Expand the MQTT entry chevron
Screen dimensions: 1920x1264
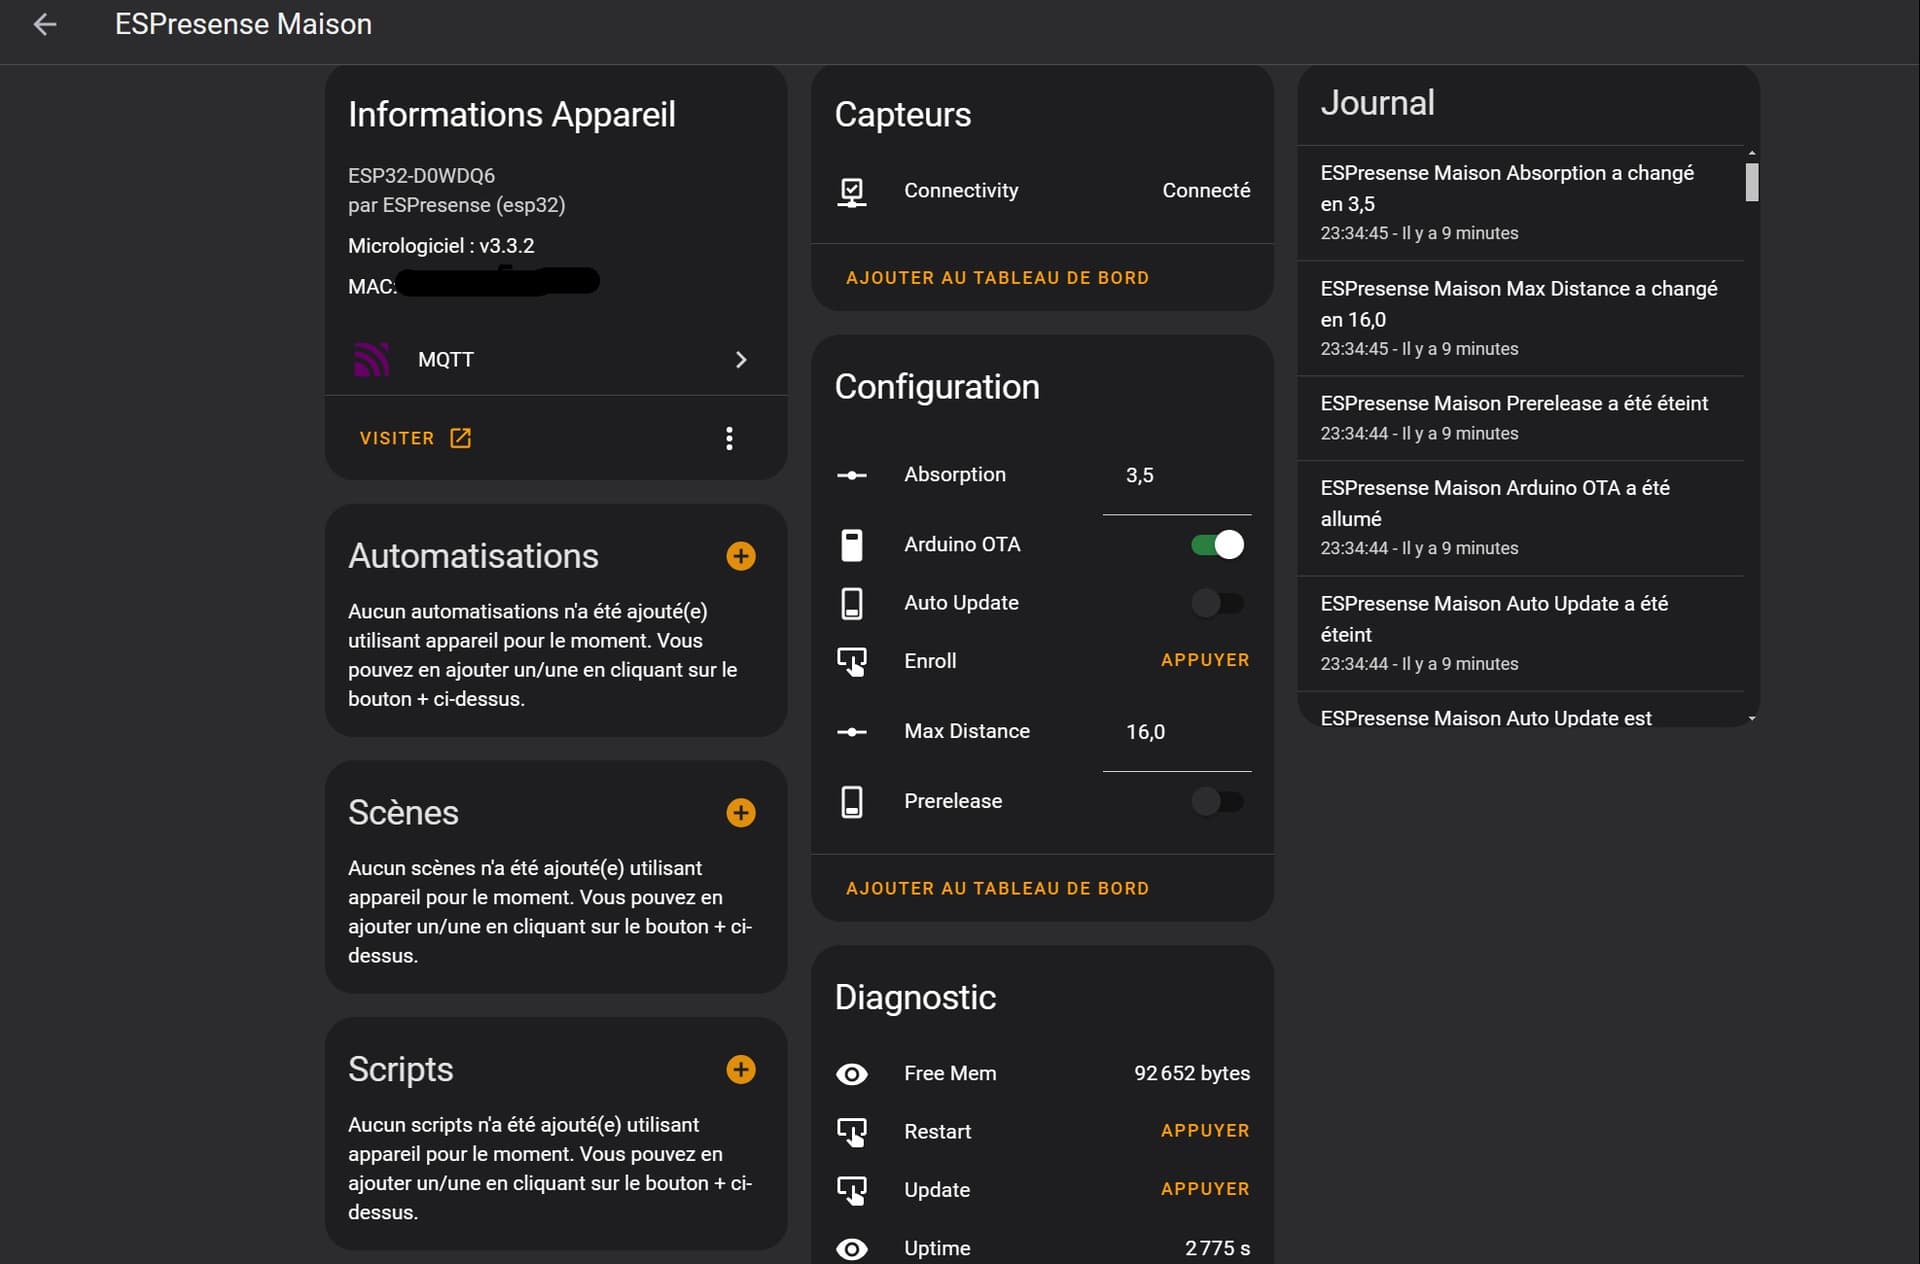[741, 359]
